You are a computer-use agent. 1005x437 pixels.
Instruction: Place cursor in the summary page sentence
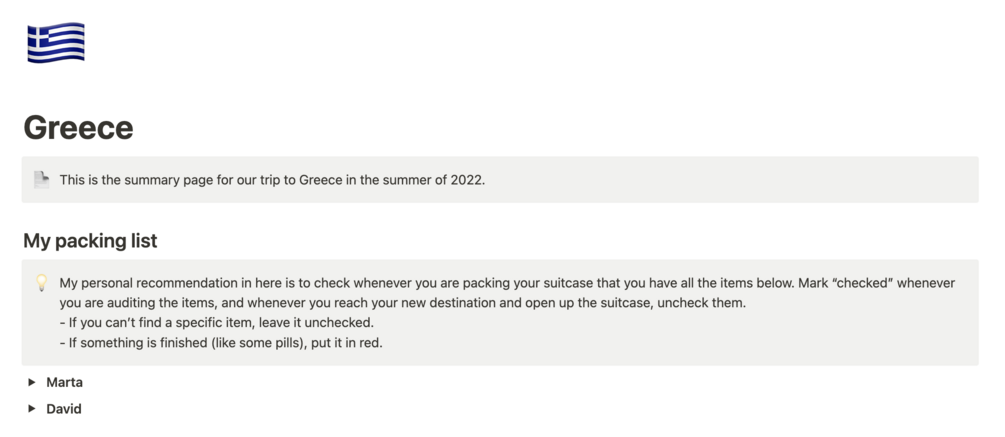point(272,180)
